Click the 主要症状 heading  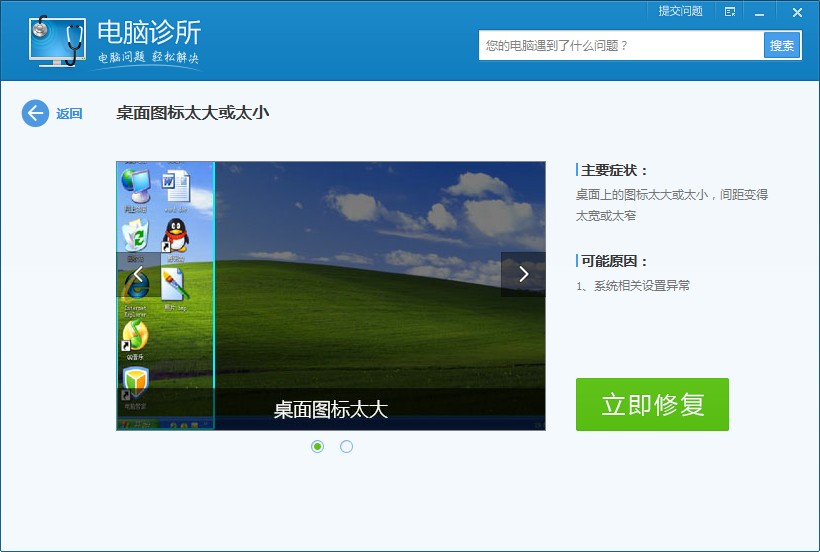coord(614,170)
